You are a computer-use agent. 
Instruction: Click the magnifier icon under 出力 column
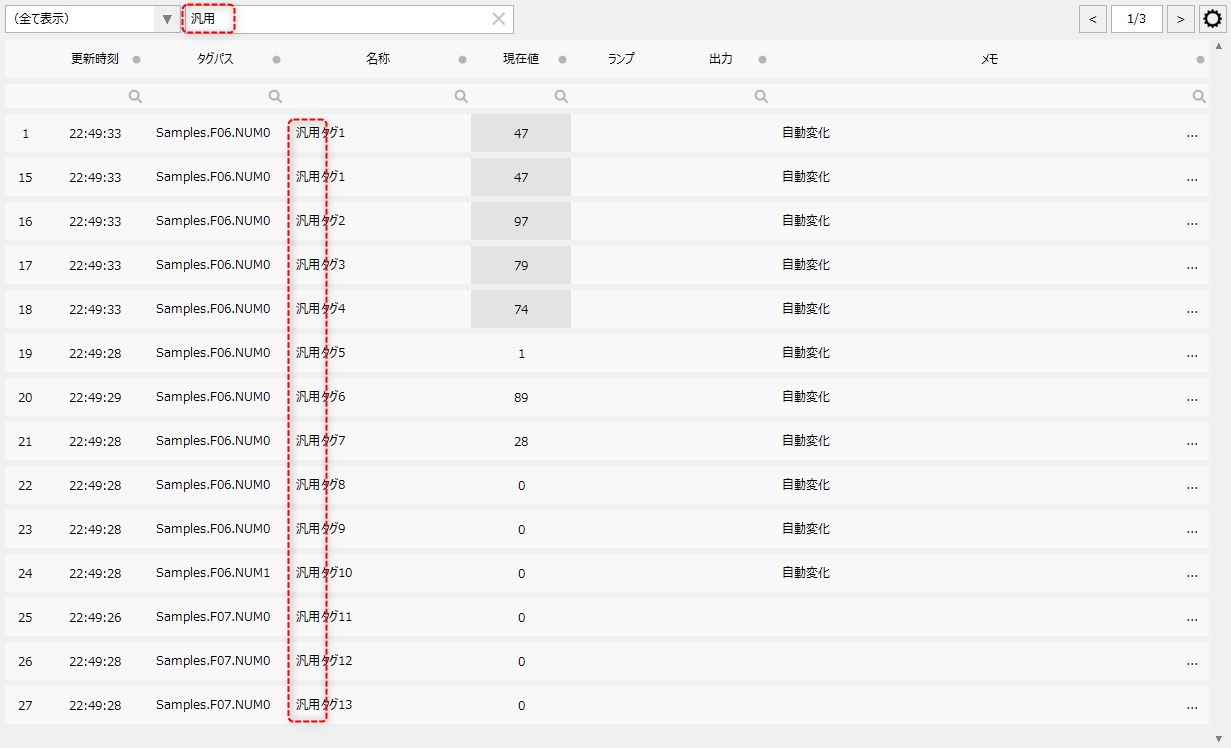(760, 95)
